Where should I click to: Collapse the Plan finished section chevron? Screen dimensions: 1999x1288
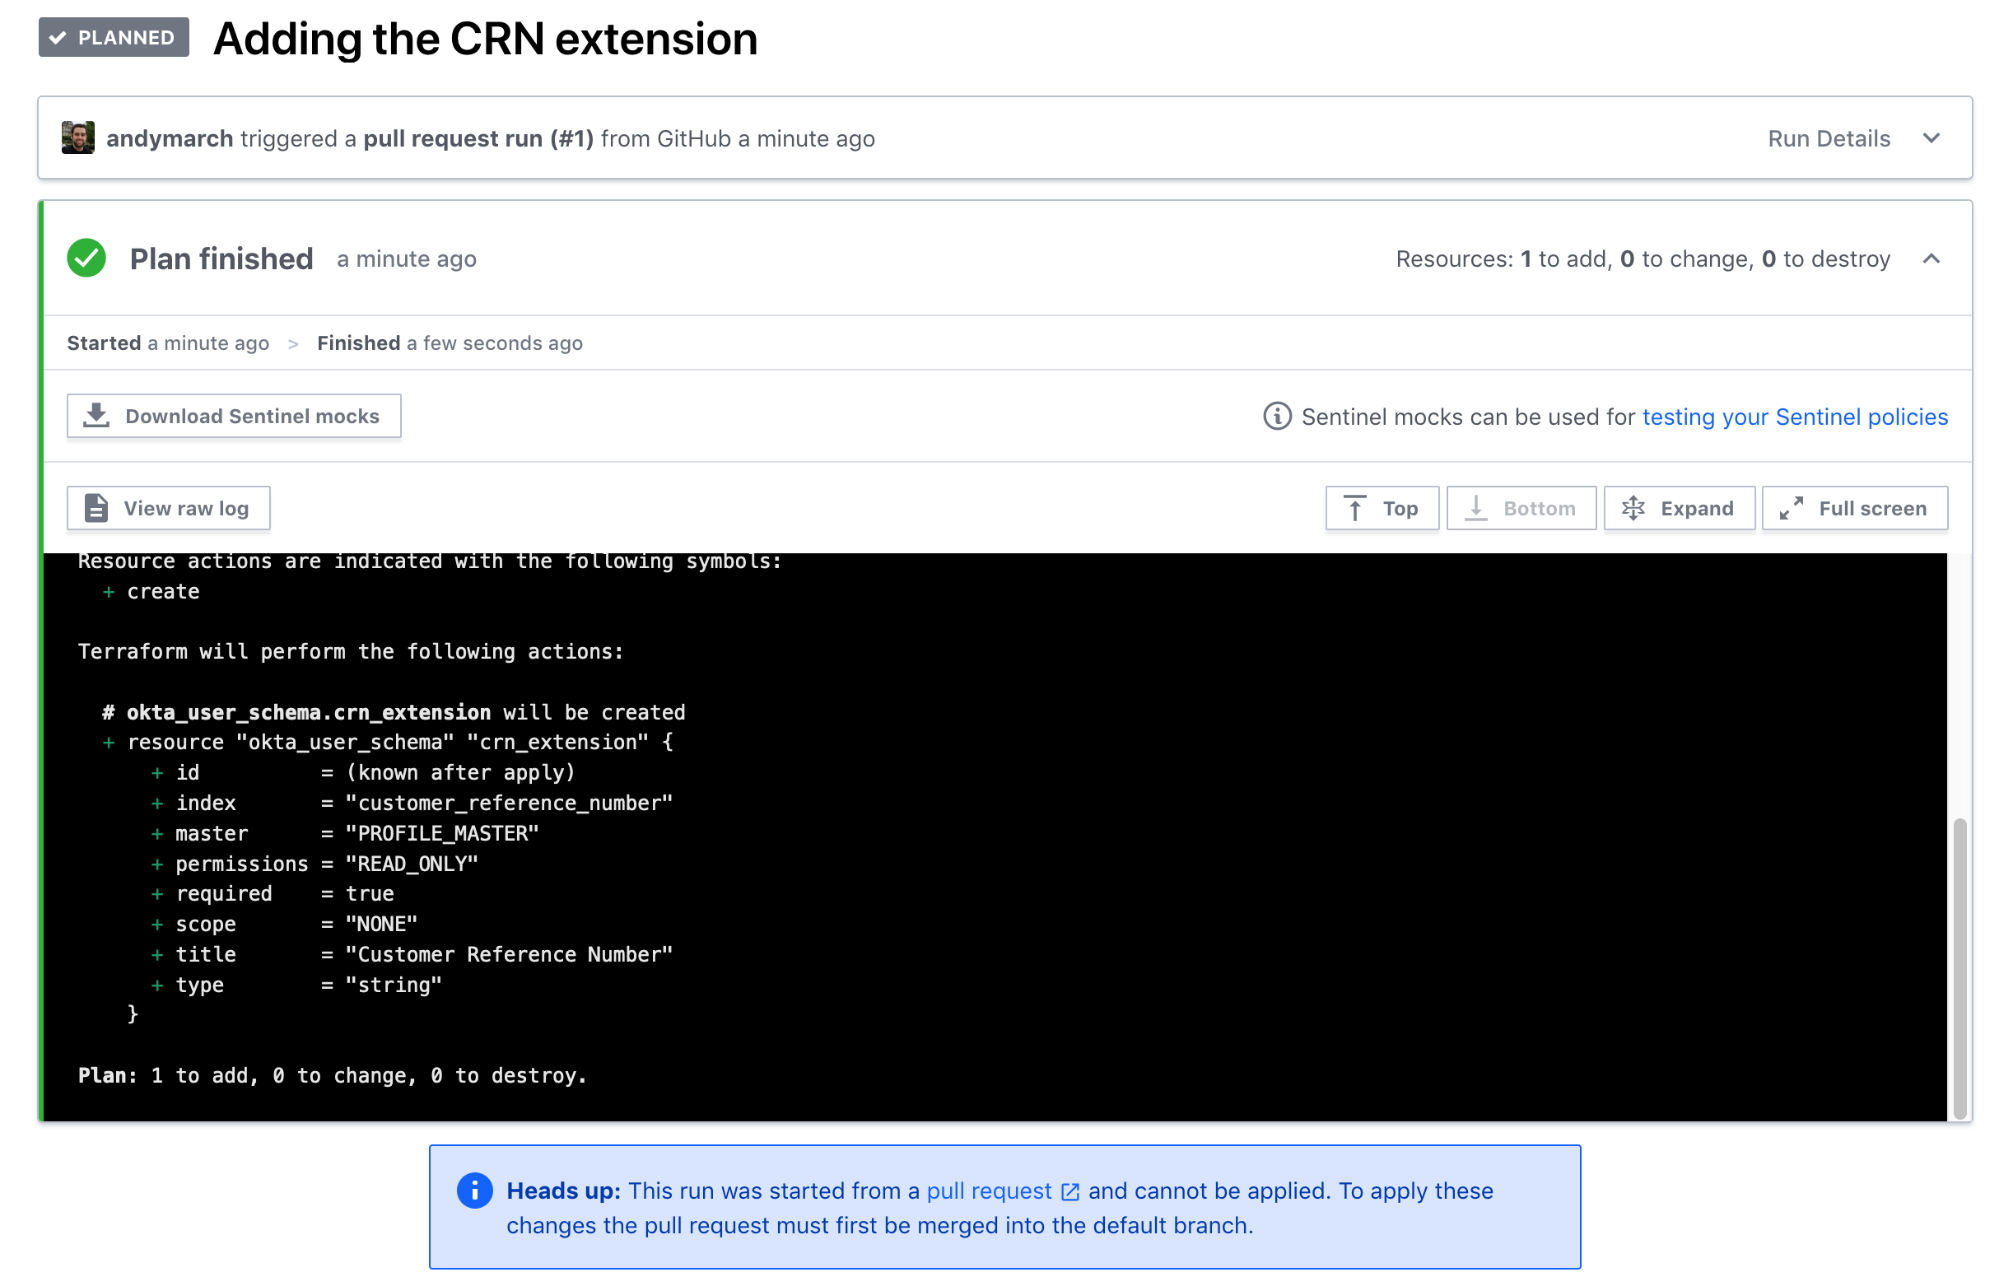click(1931, 259)
